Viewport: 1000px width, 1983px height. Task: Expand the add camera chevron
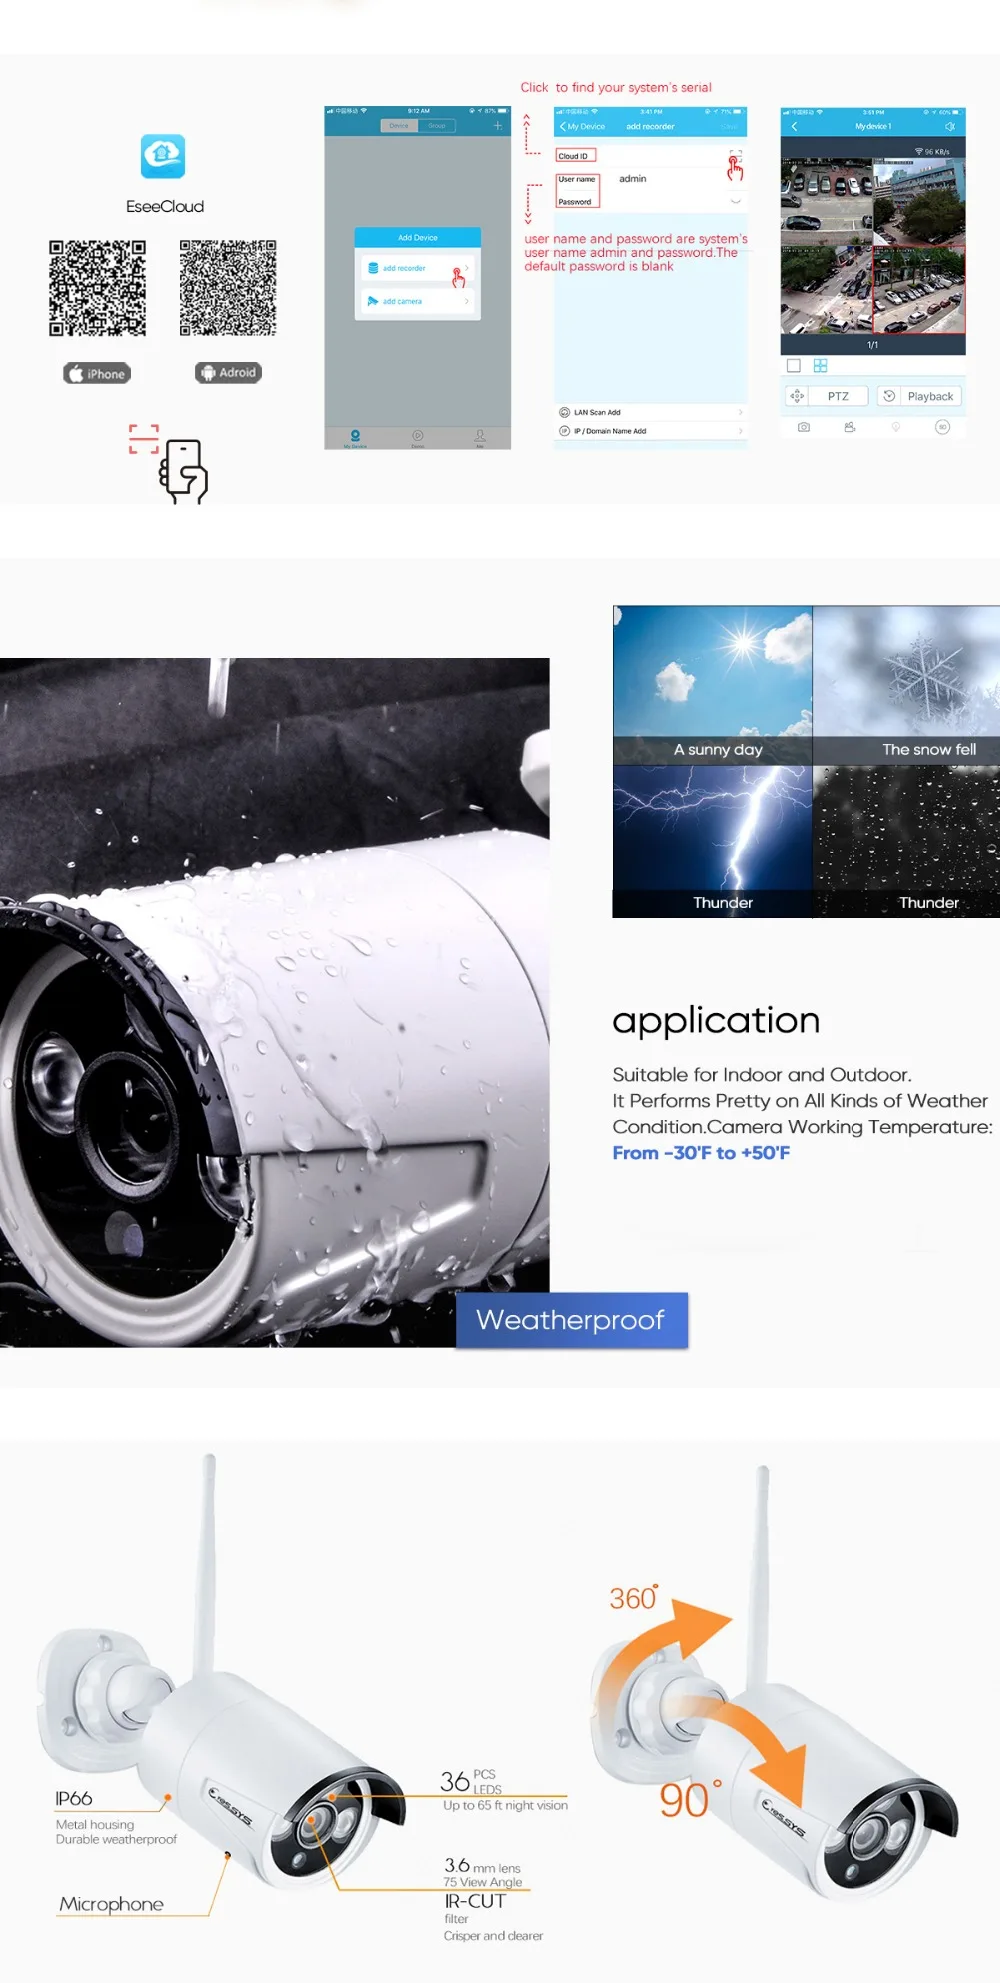click(466, 301)
